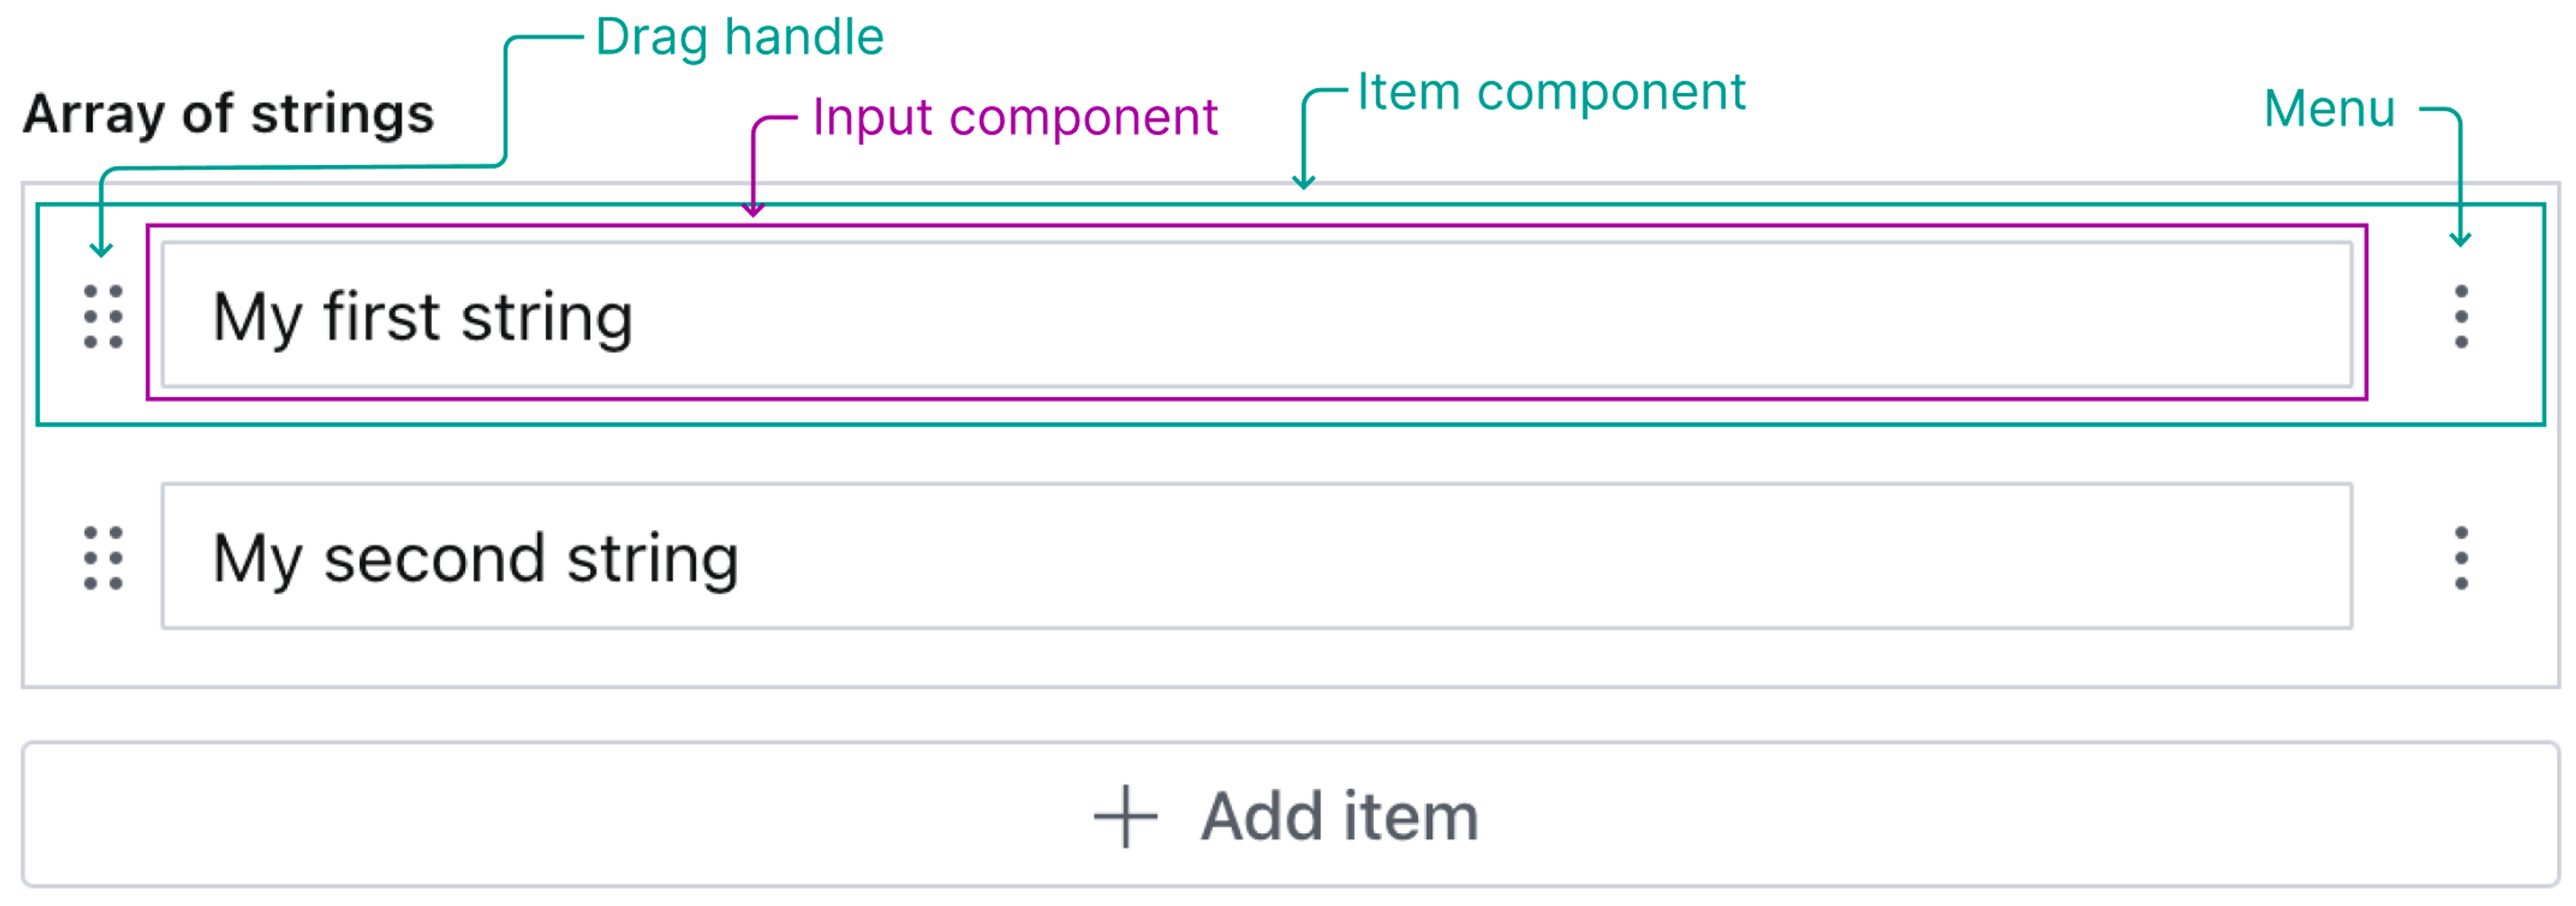The image size is (2576, 906).
Task: Click the arrowhead under the Item component label
Action: coord(1303,182)
